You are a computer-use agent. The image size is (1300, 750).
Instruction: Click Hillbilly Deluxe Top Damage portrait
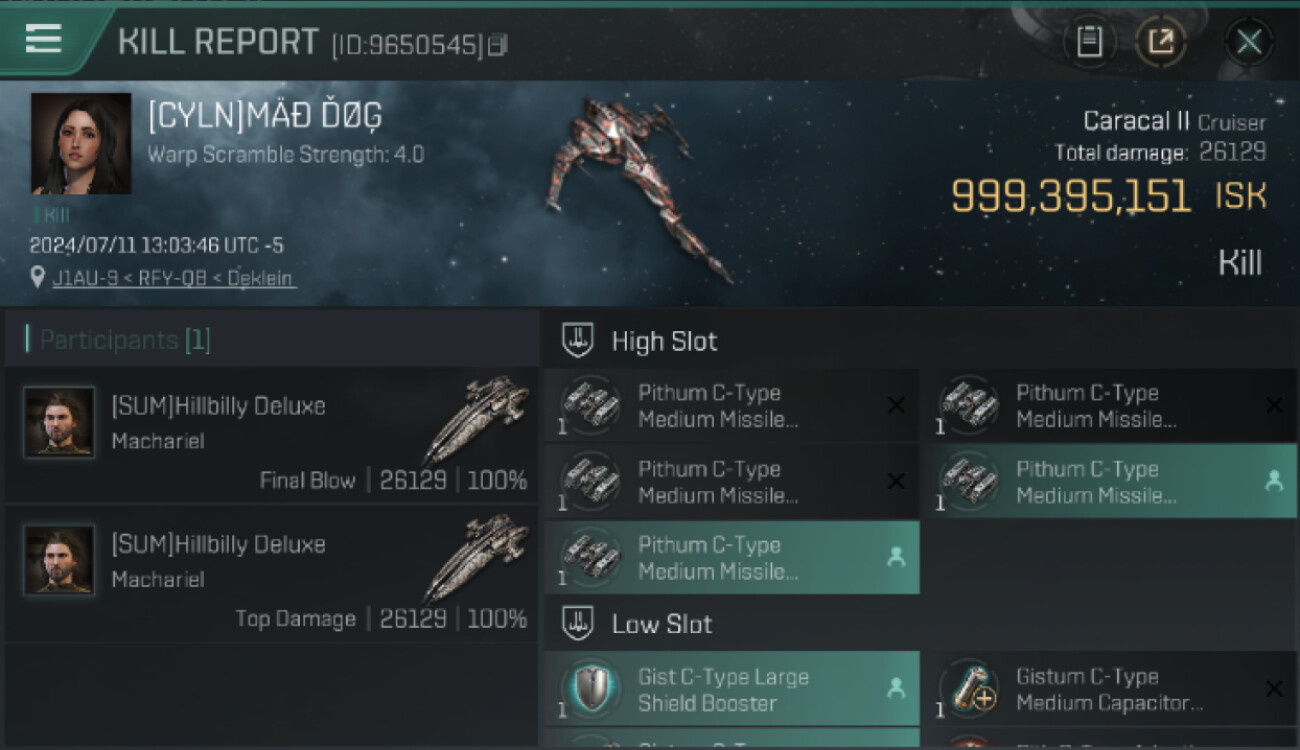pyautogui.click(x=60, y=560)
